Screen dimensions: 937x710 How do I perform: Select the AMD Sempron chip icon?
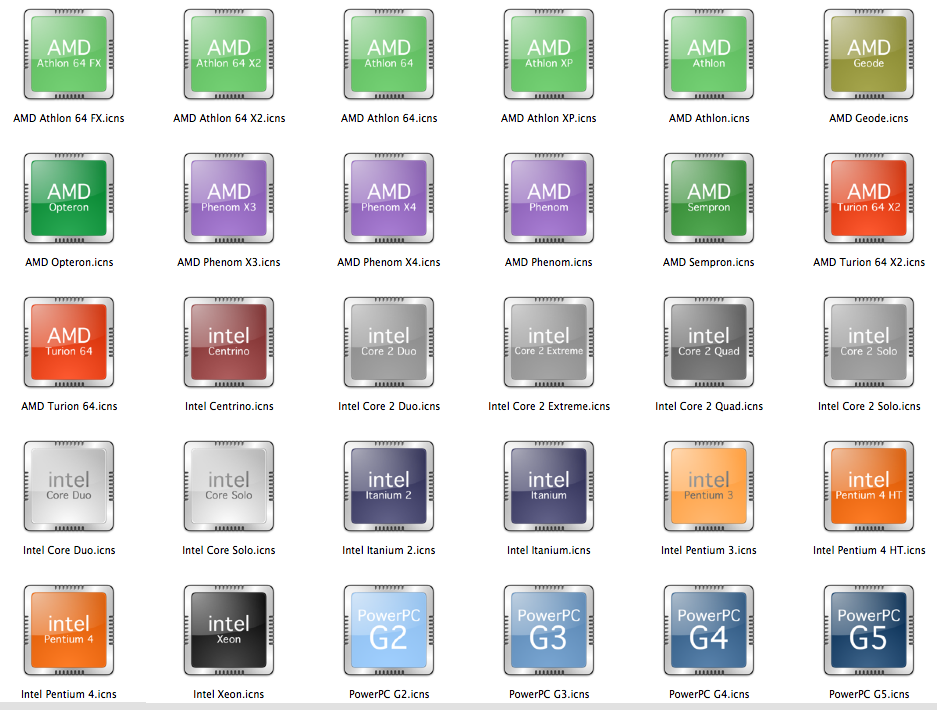coord(709,198)
